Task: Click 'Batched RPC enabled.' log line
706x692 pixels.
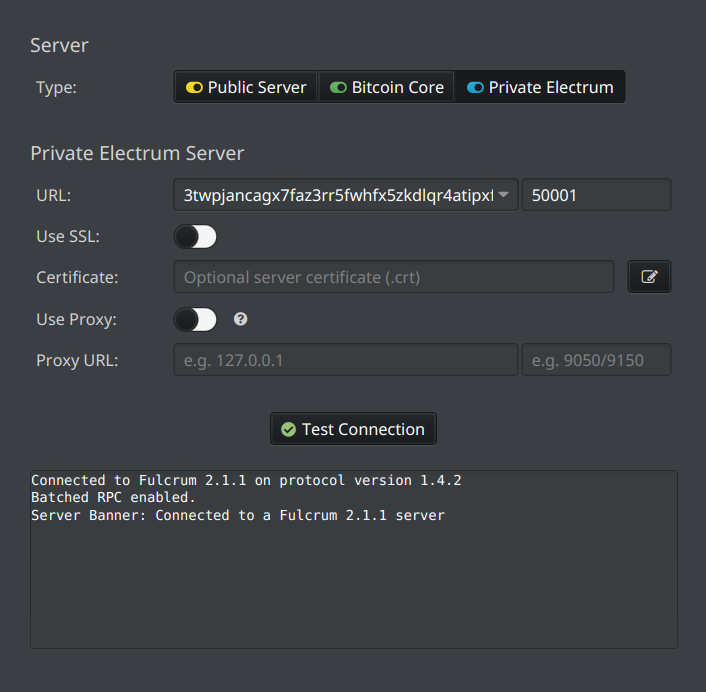Action: (x=113, y=498)
